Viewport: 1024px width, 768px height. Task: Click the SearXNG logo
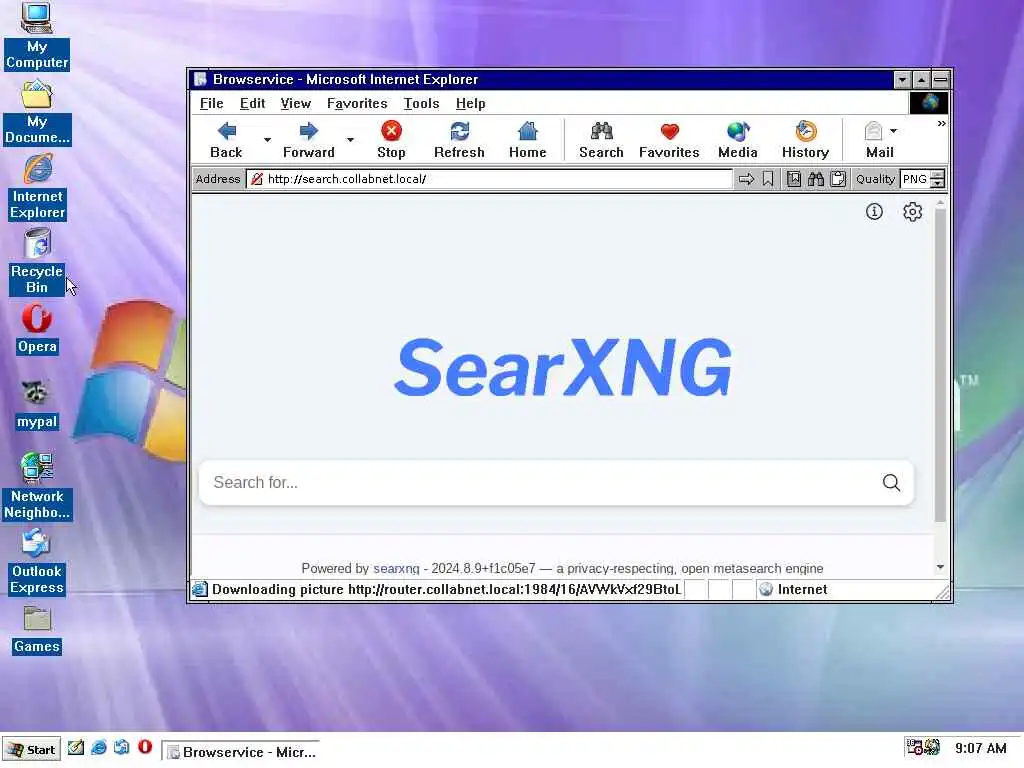click(562, 368)
